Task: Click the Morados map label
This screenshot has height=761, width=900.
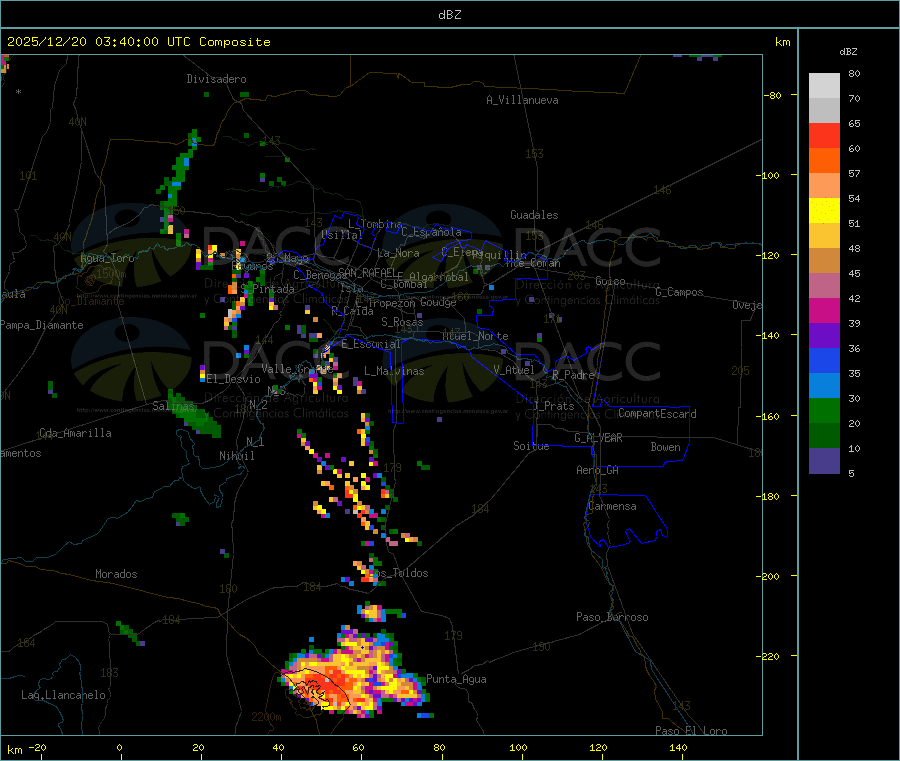Action: [116, 575]
